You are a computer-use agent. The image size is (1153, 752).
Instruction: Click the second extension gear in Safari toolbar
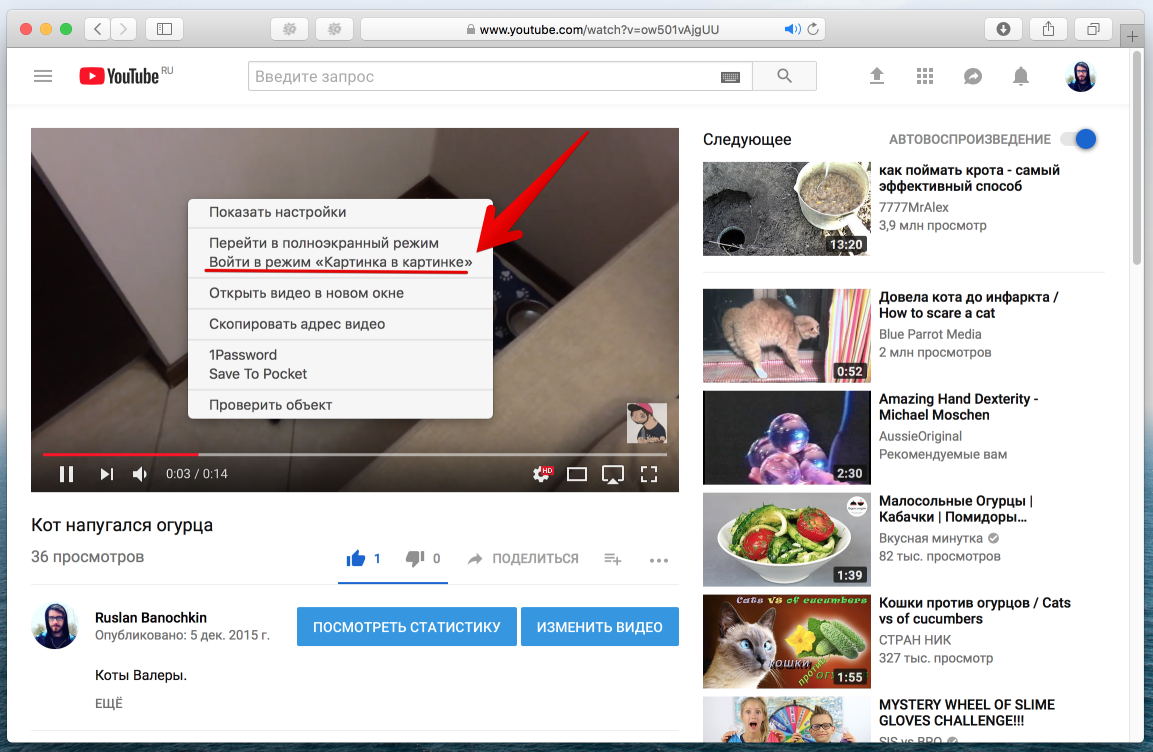[335, 29]
